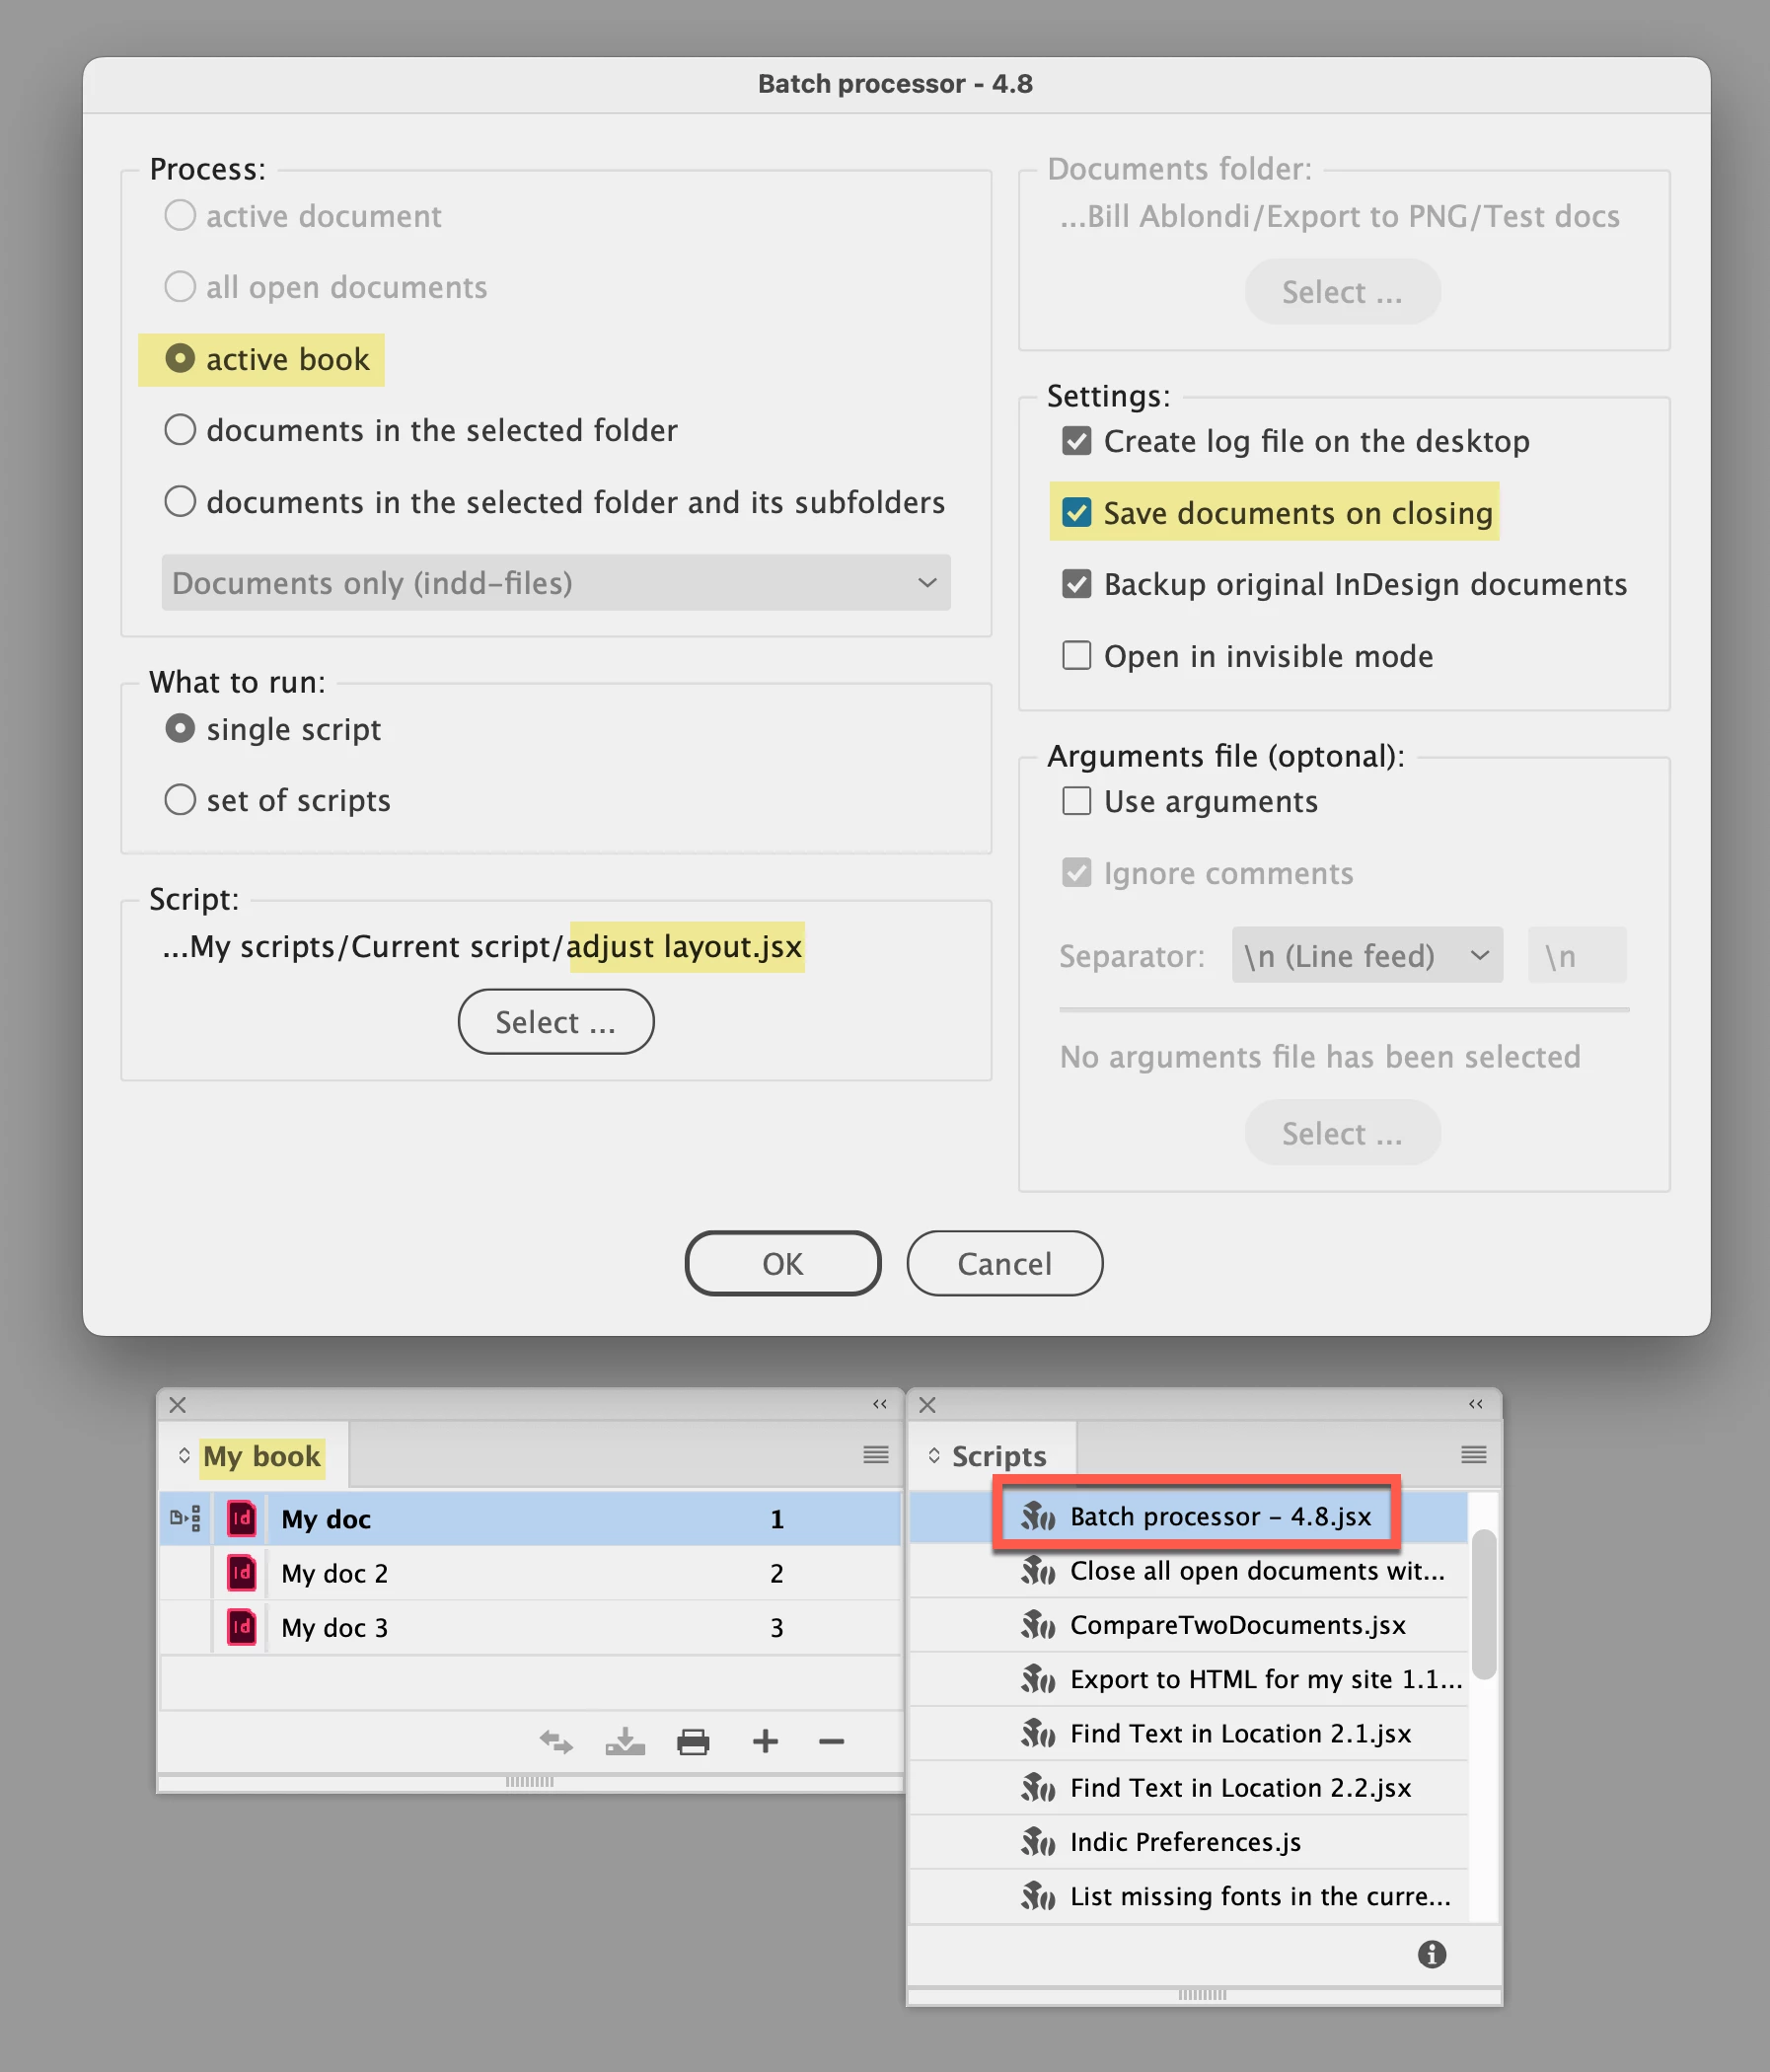Toggle Scripts panel expand arrows
Viewport: 1770px width, 2072px height.
pyautogui.click(x=934, y=1455)
